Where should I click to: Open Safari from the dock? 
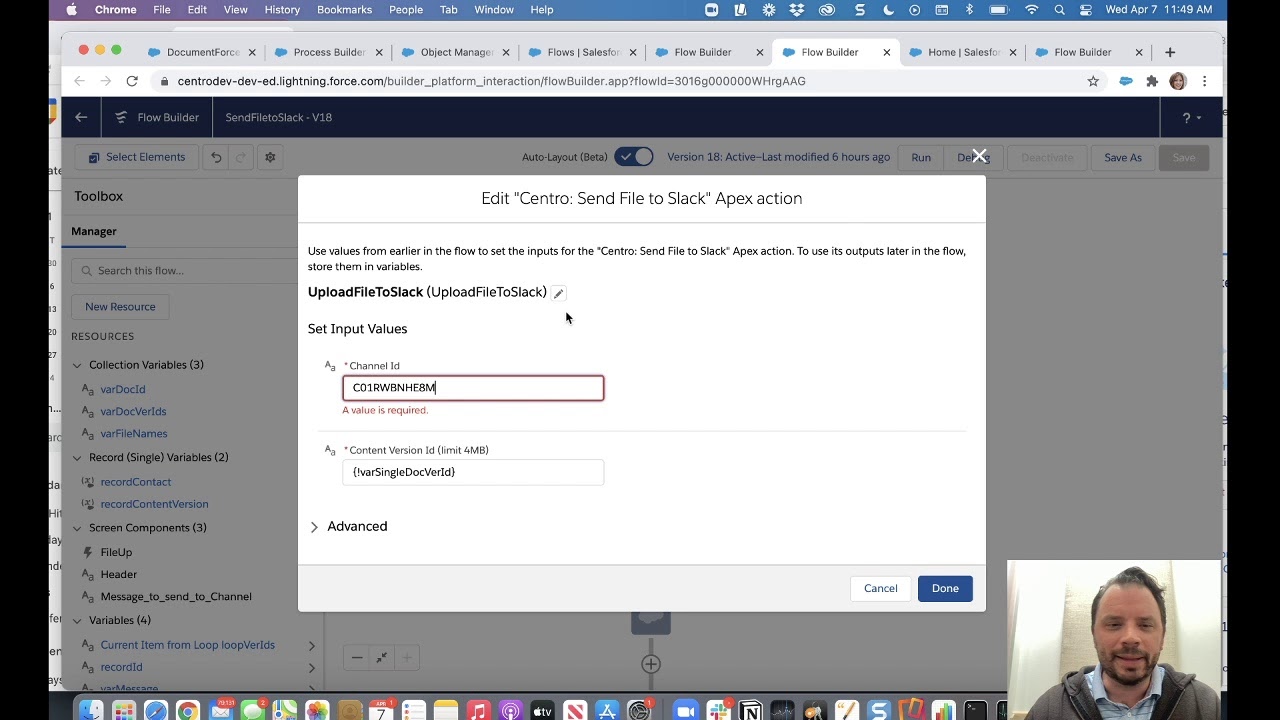point(155,711)
